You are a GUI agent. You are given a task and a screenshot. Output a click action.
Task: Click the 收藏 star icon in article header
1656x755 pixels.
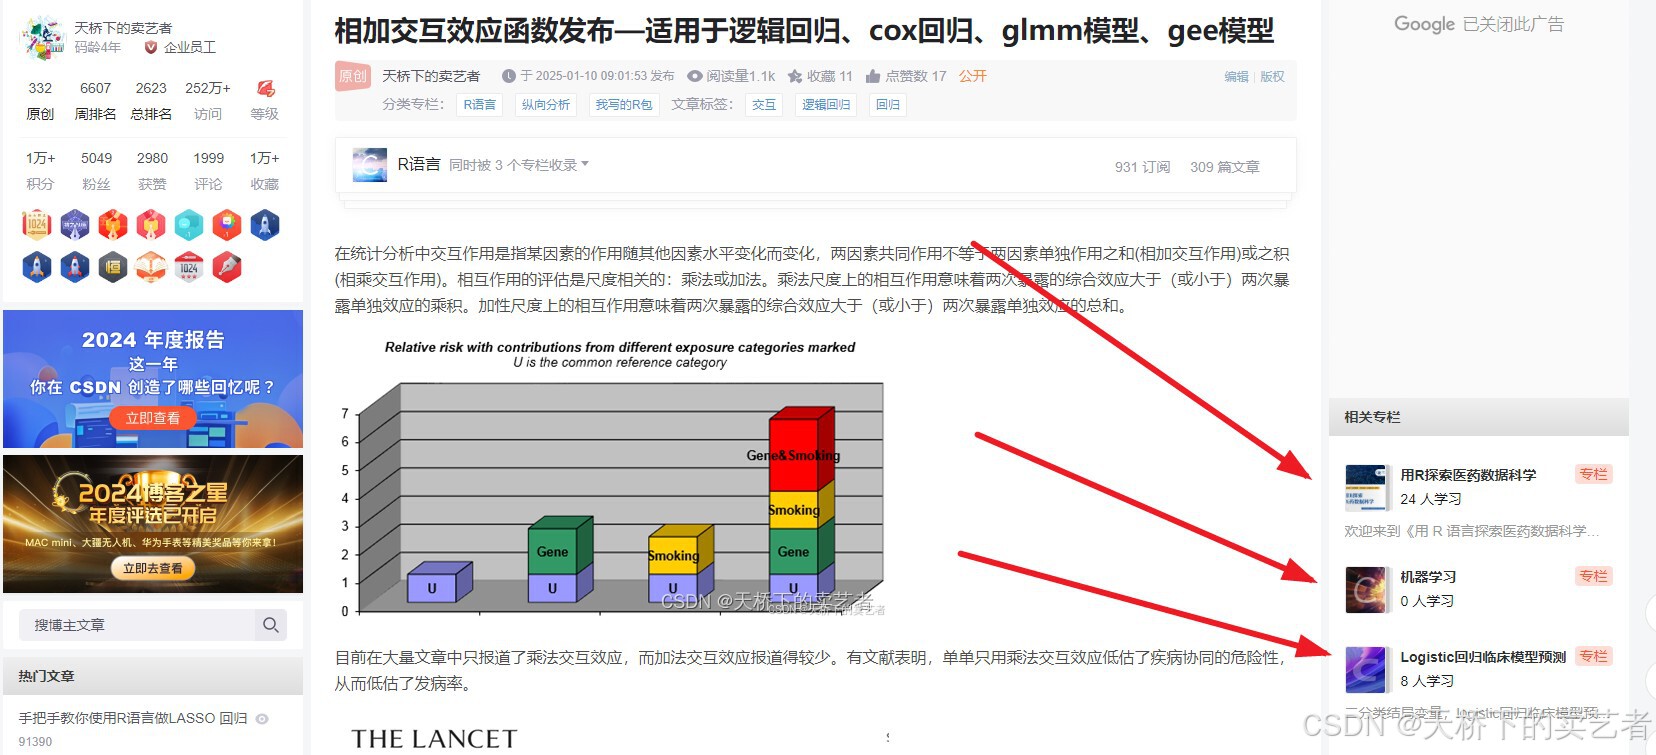pyautogui.click(x=795, y=76)
